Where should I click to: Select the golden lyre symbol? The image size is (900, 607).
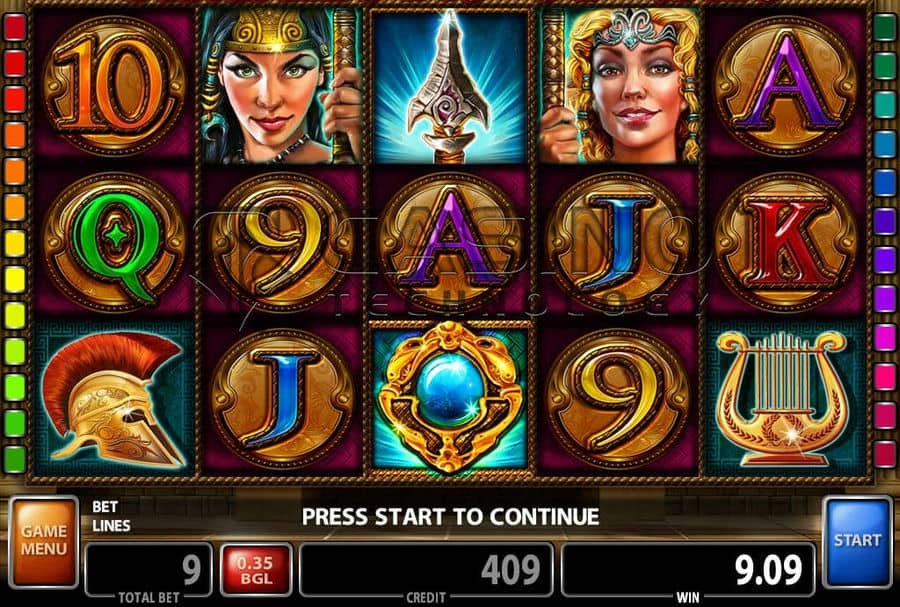[x=785, y=398]
